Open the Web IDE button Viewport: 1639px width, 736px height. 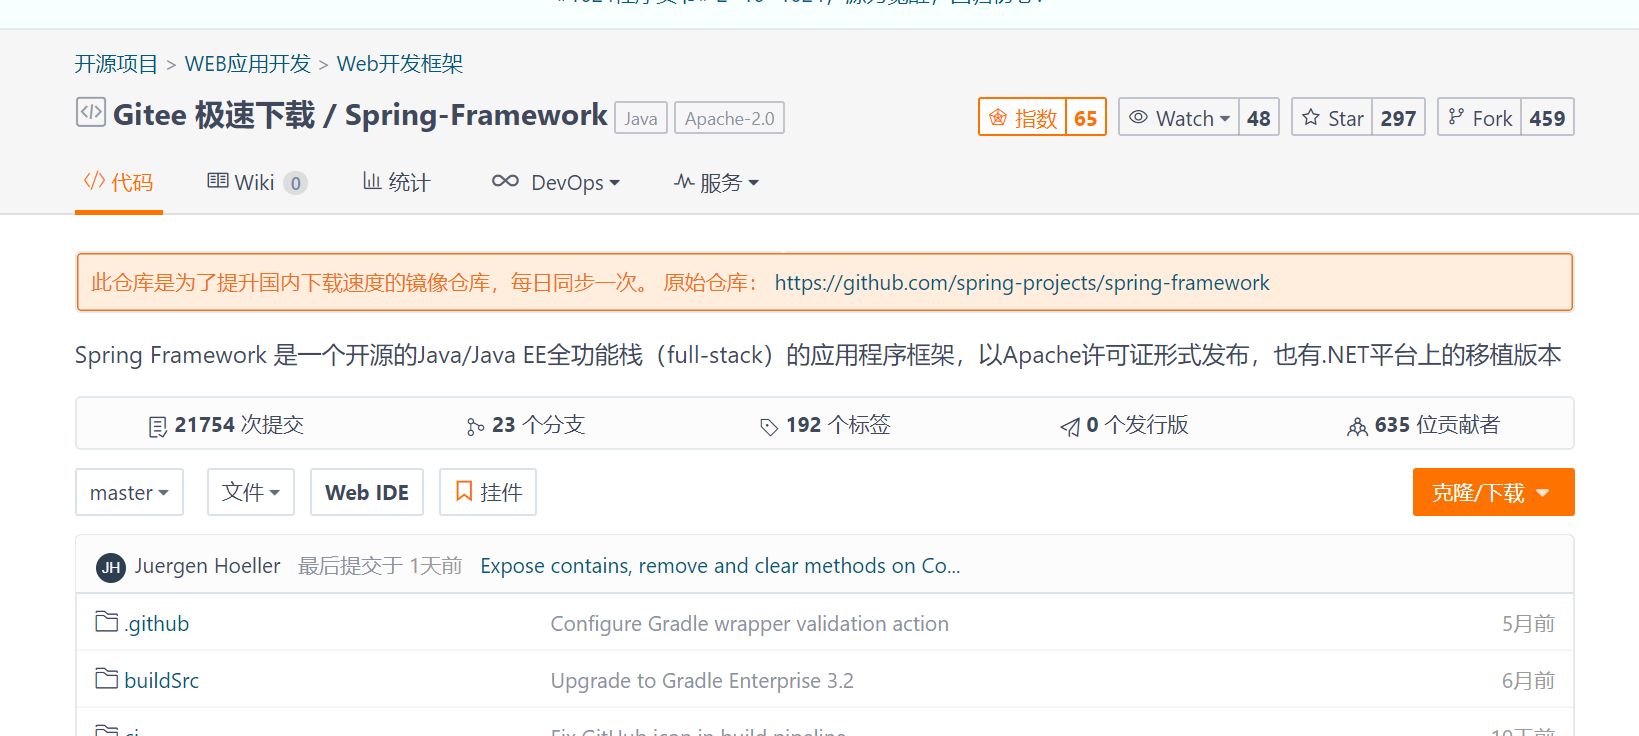click(x=367, y=492)
